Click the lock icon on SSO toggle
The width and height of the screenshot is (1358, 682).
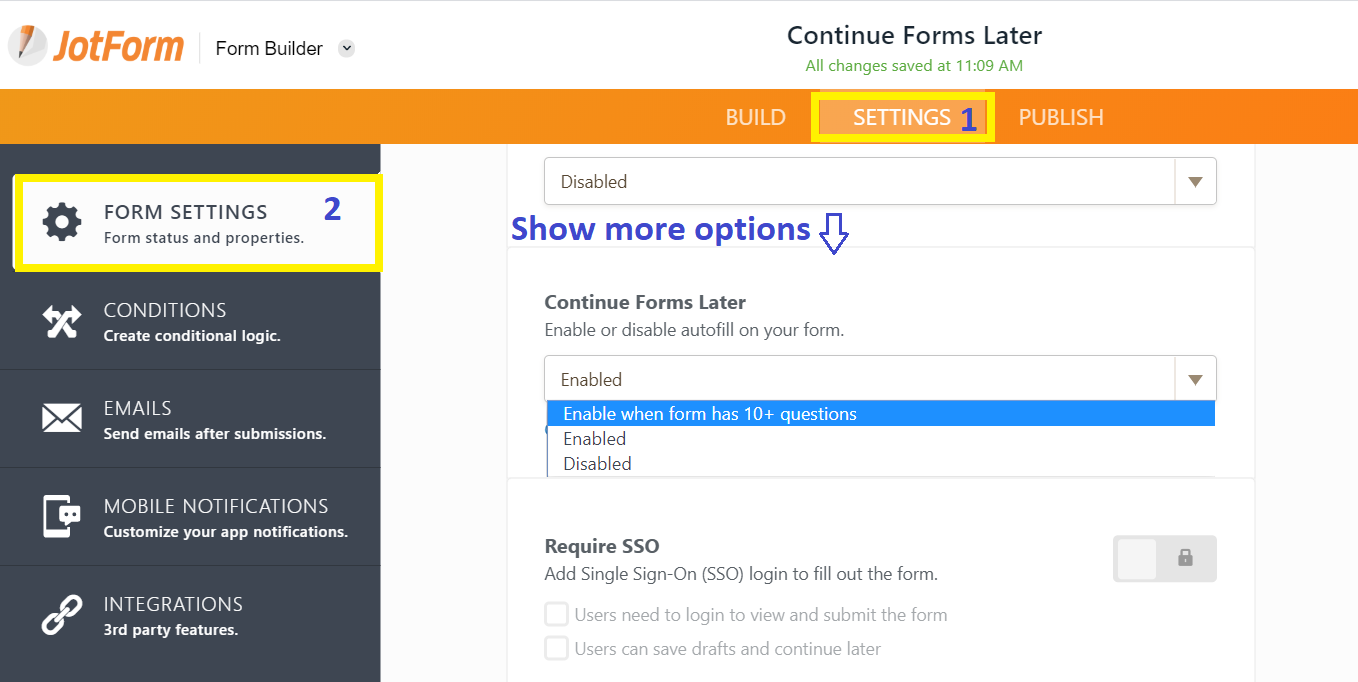coord(1185,558)
